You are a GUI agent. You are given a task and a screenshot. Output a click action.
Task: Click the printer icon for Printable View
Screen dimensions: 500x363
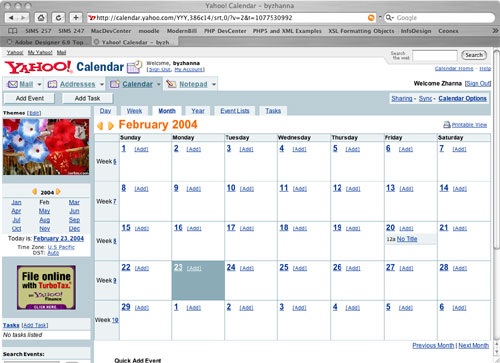point(447,125)
